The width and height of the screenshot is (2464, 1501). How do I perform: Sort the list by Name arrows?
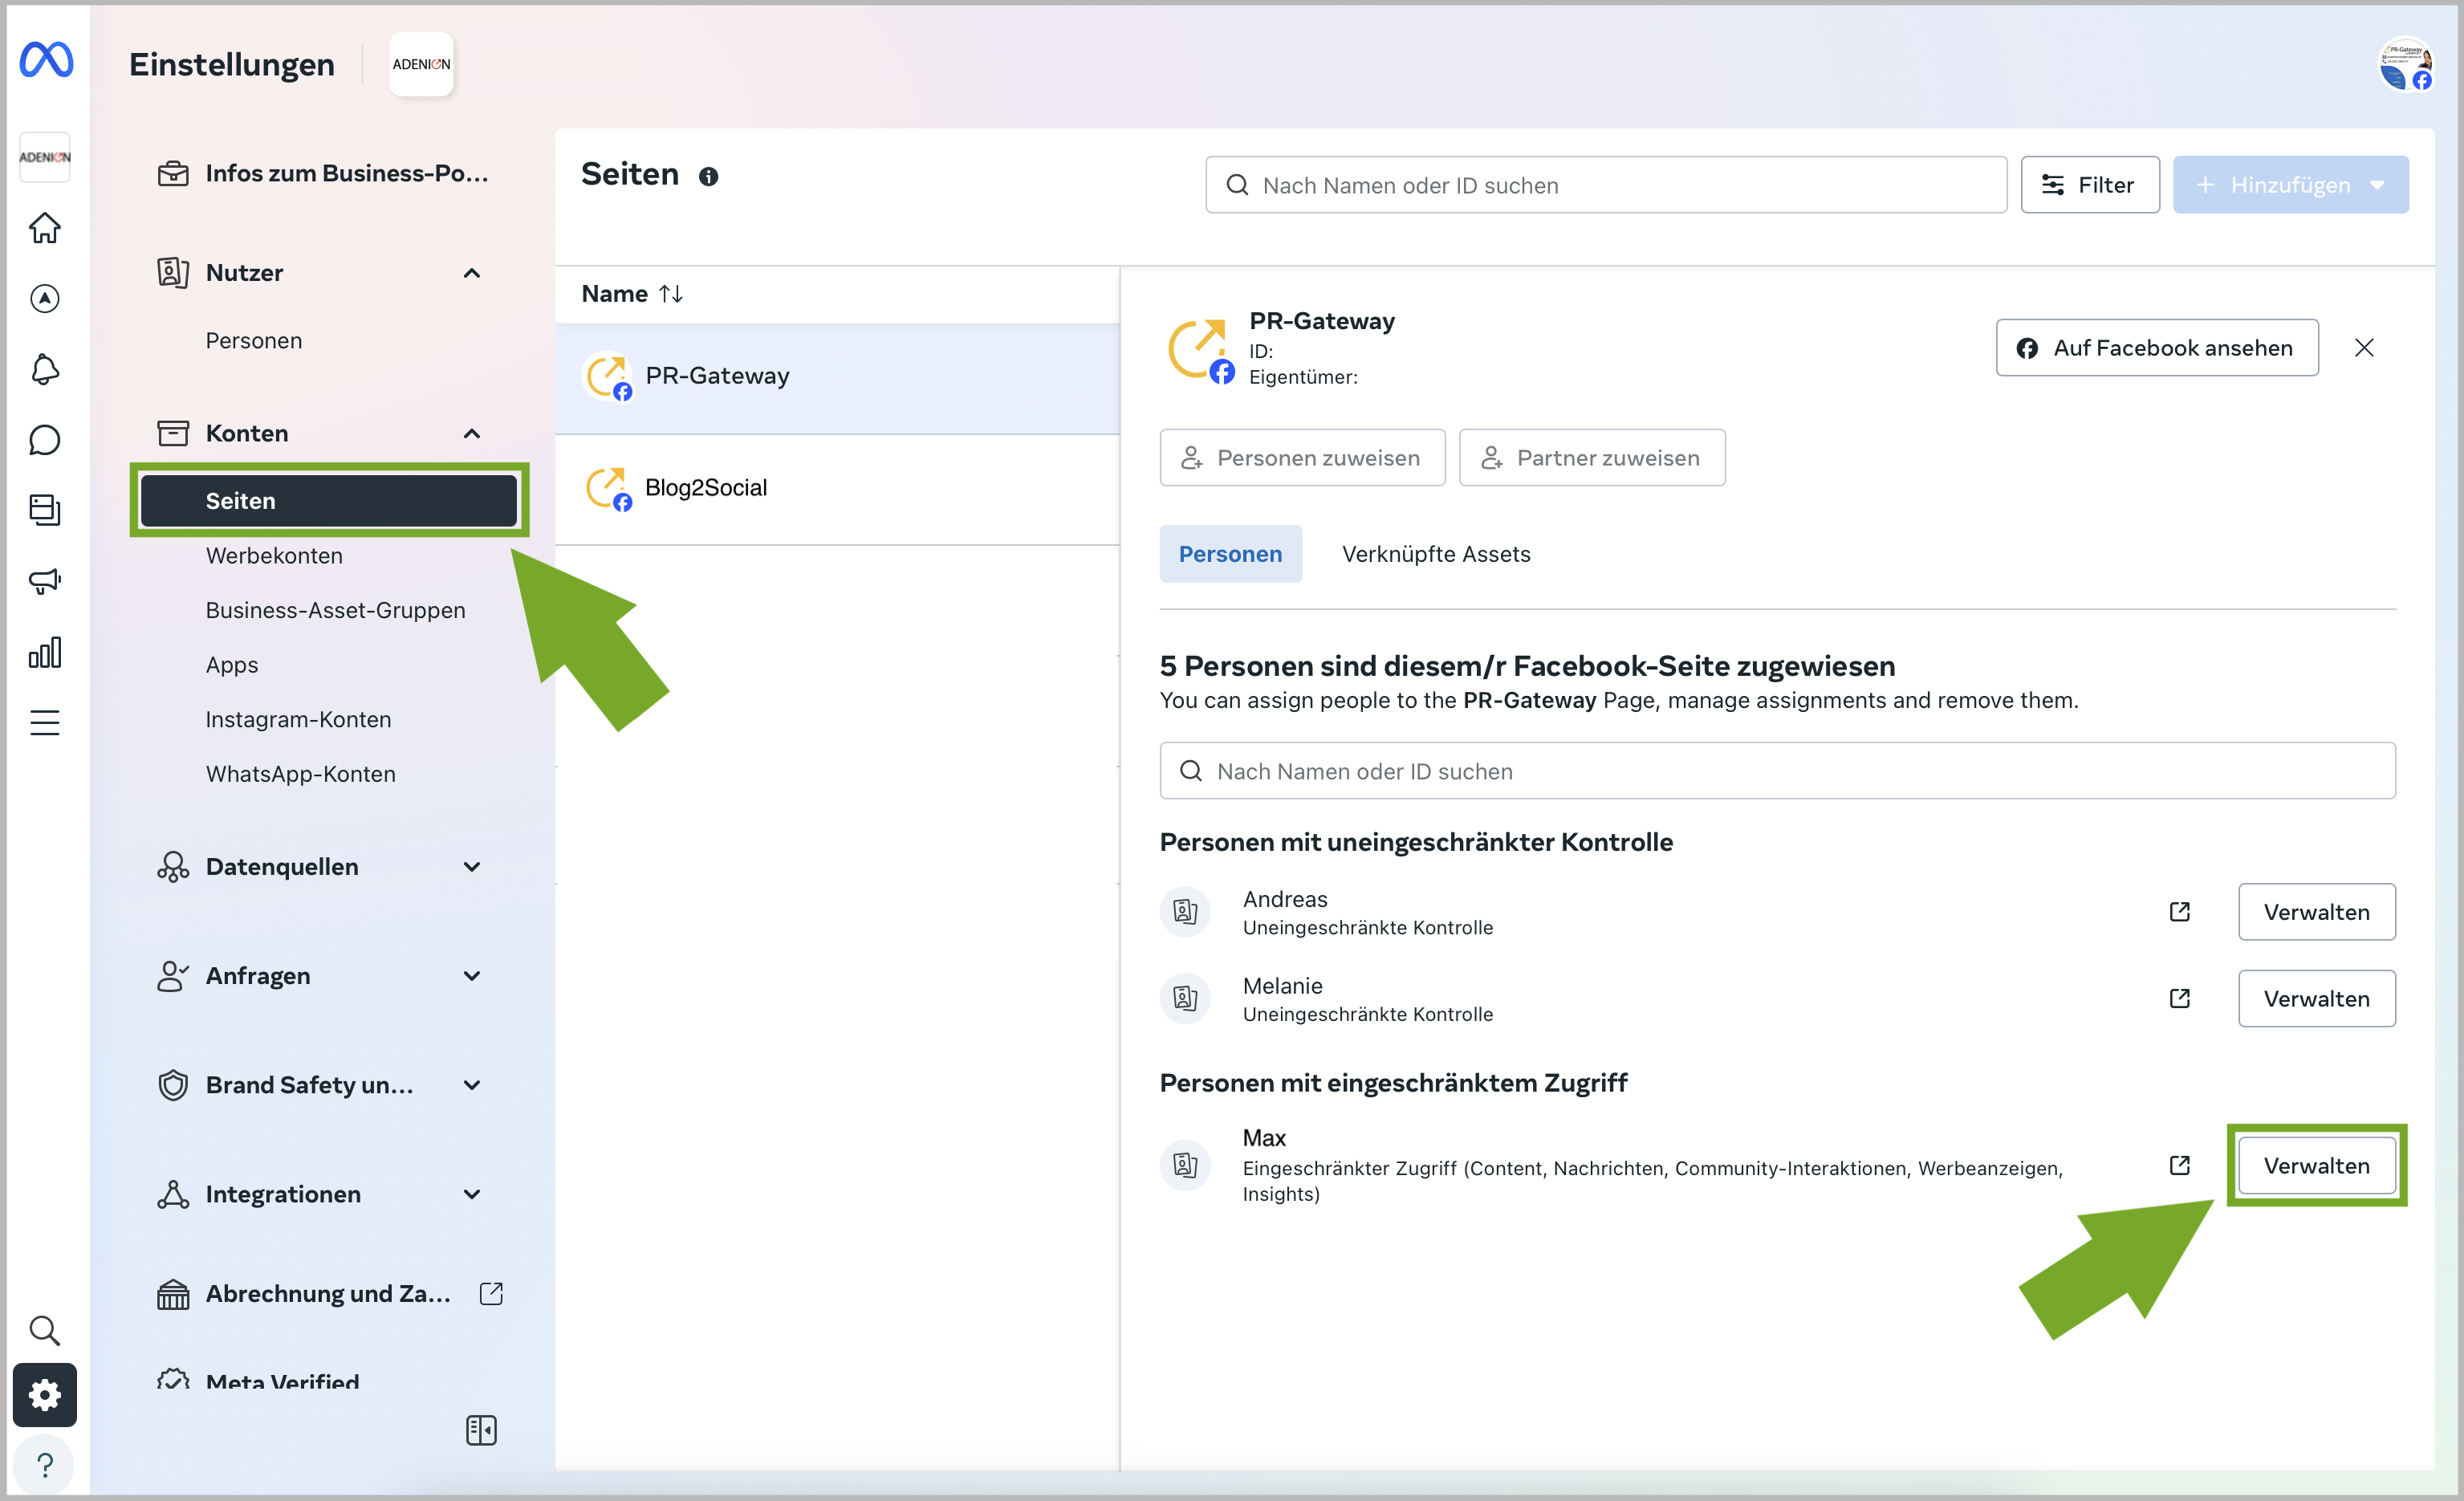pos(671,294)
